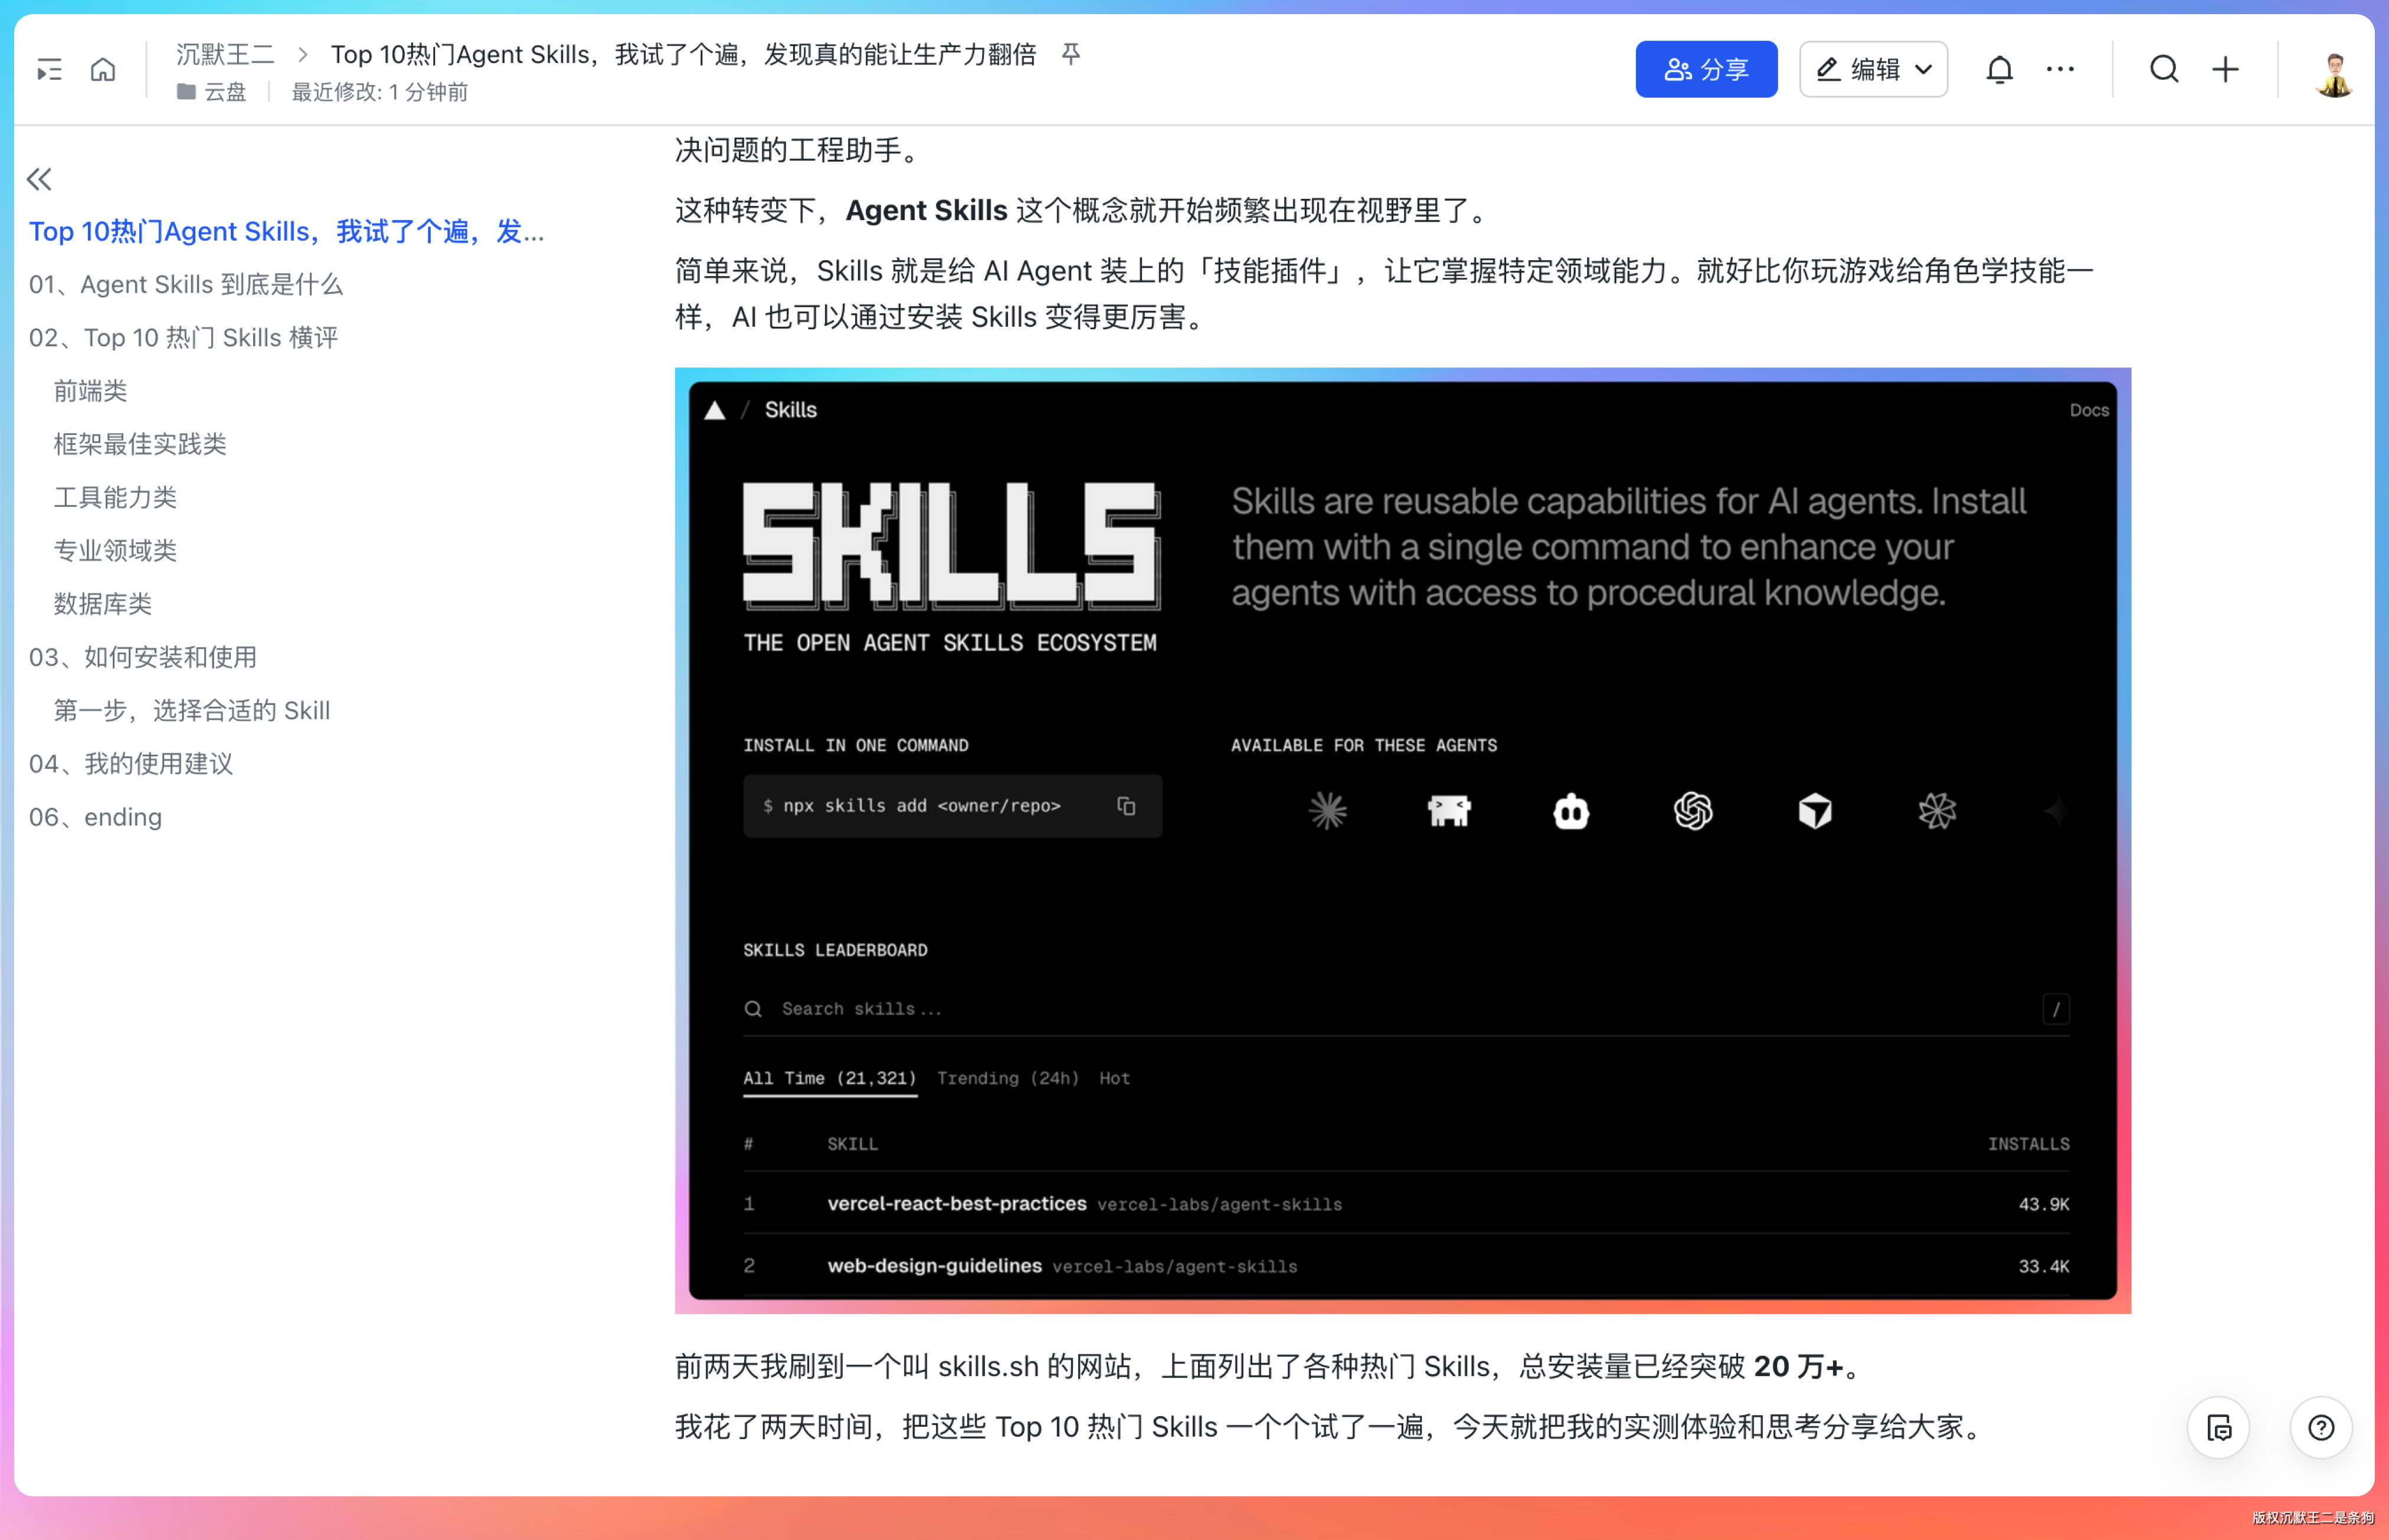Click the help question mark button

click(x=2321, y=1427)
